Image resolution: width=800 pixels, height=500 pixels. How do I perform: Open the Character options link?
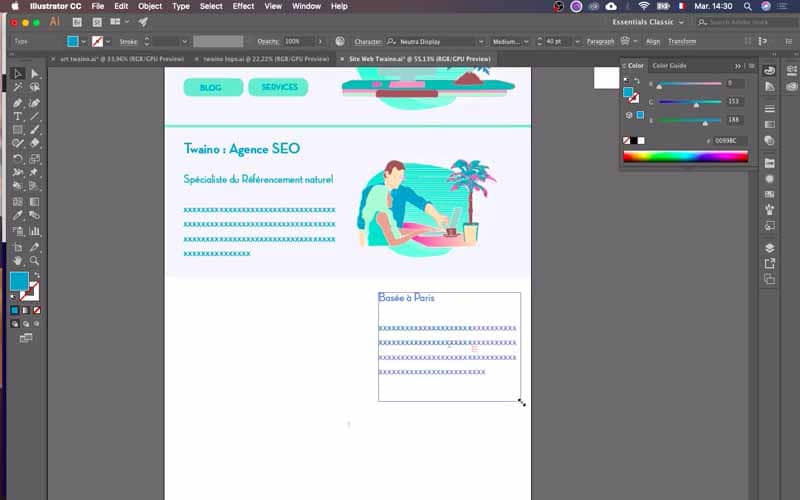[x=368, y=41]
